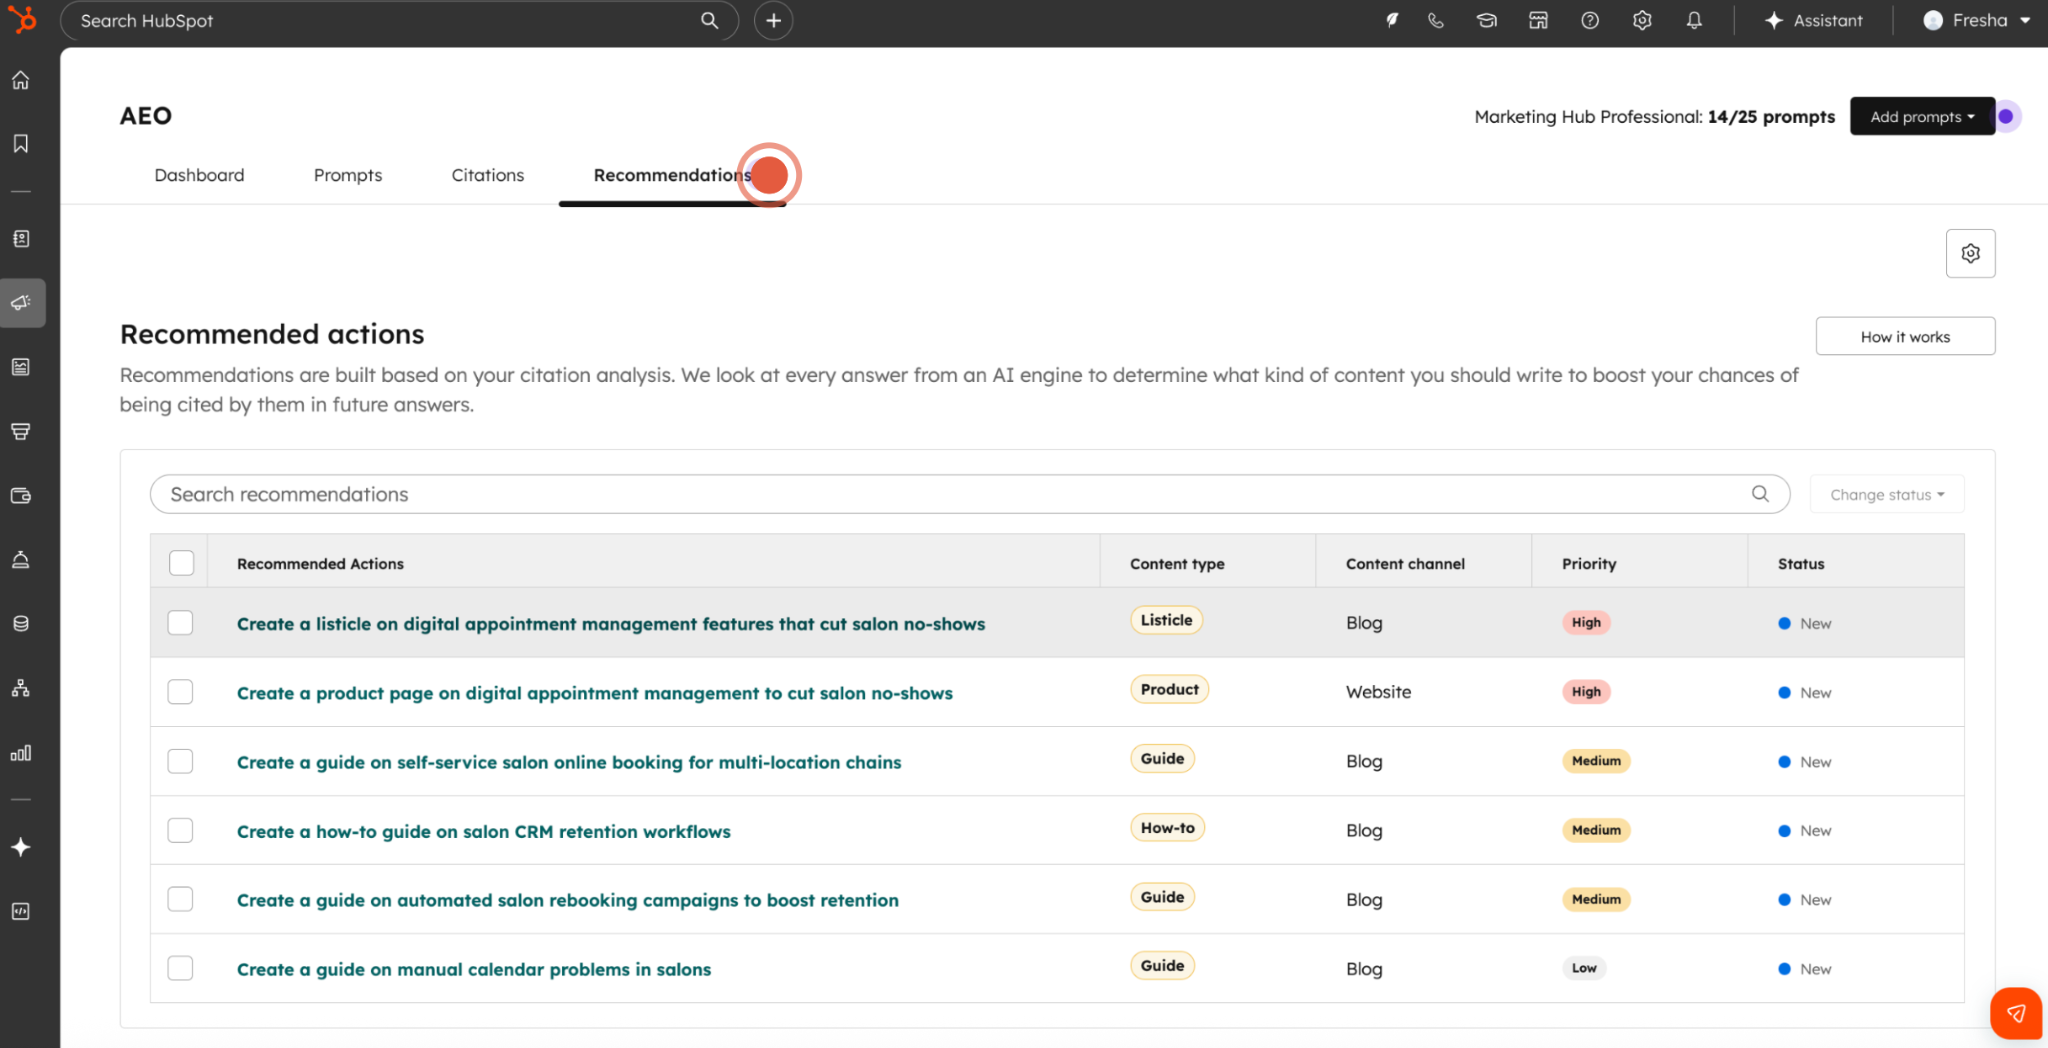
Task: Open the orange chat widget
Action: (2016, 1013)
